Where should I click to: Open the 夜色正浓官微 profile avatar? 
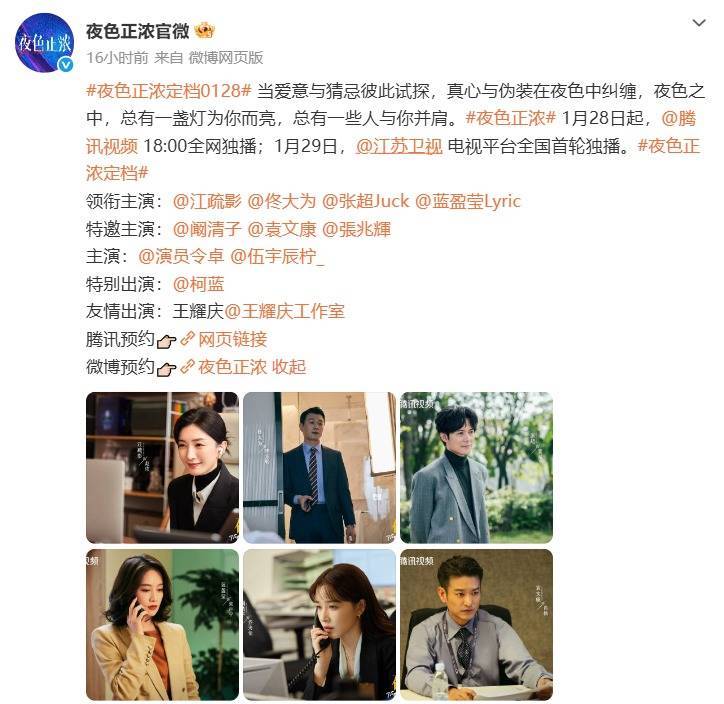click(x=44, y=43)
